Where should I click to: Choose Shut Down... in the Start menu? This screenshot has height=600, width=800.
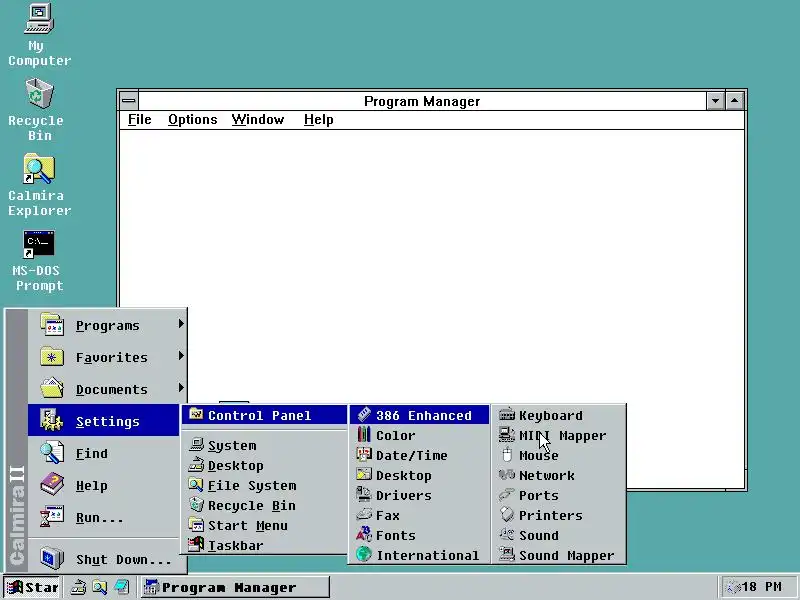(x=108, y=559)
